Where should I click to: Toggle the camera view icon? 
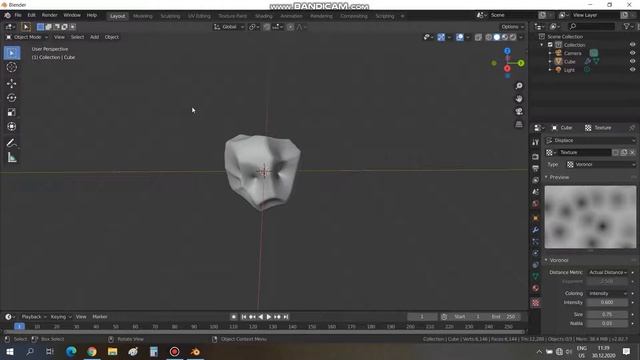519,111
